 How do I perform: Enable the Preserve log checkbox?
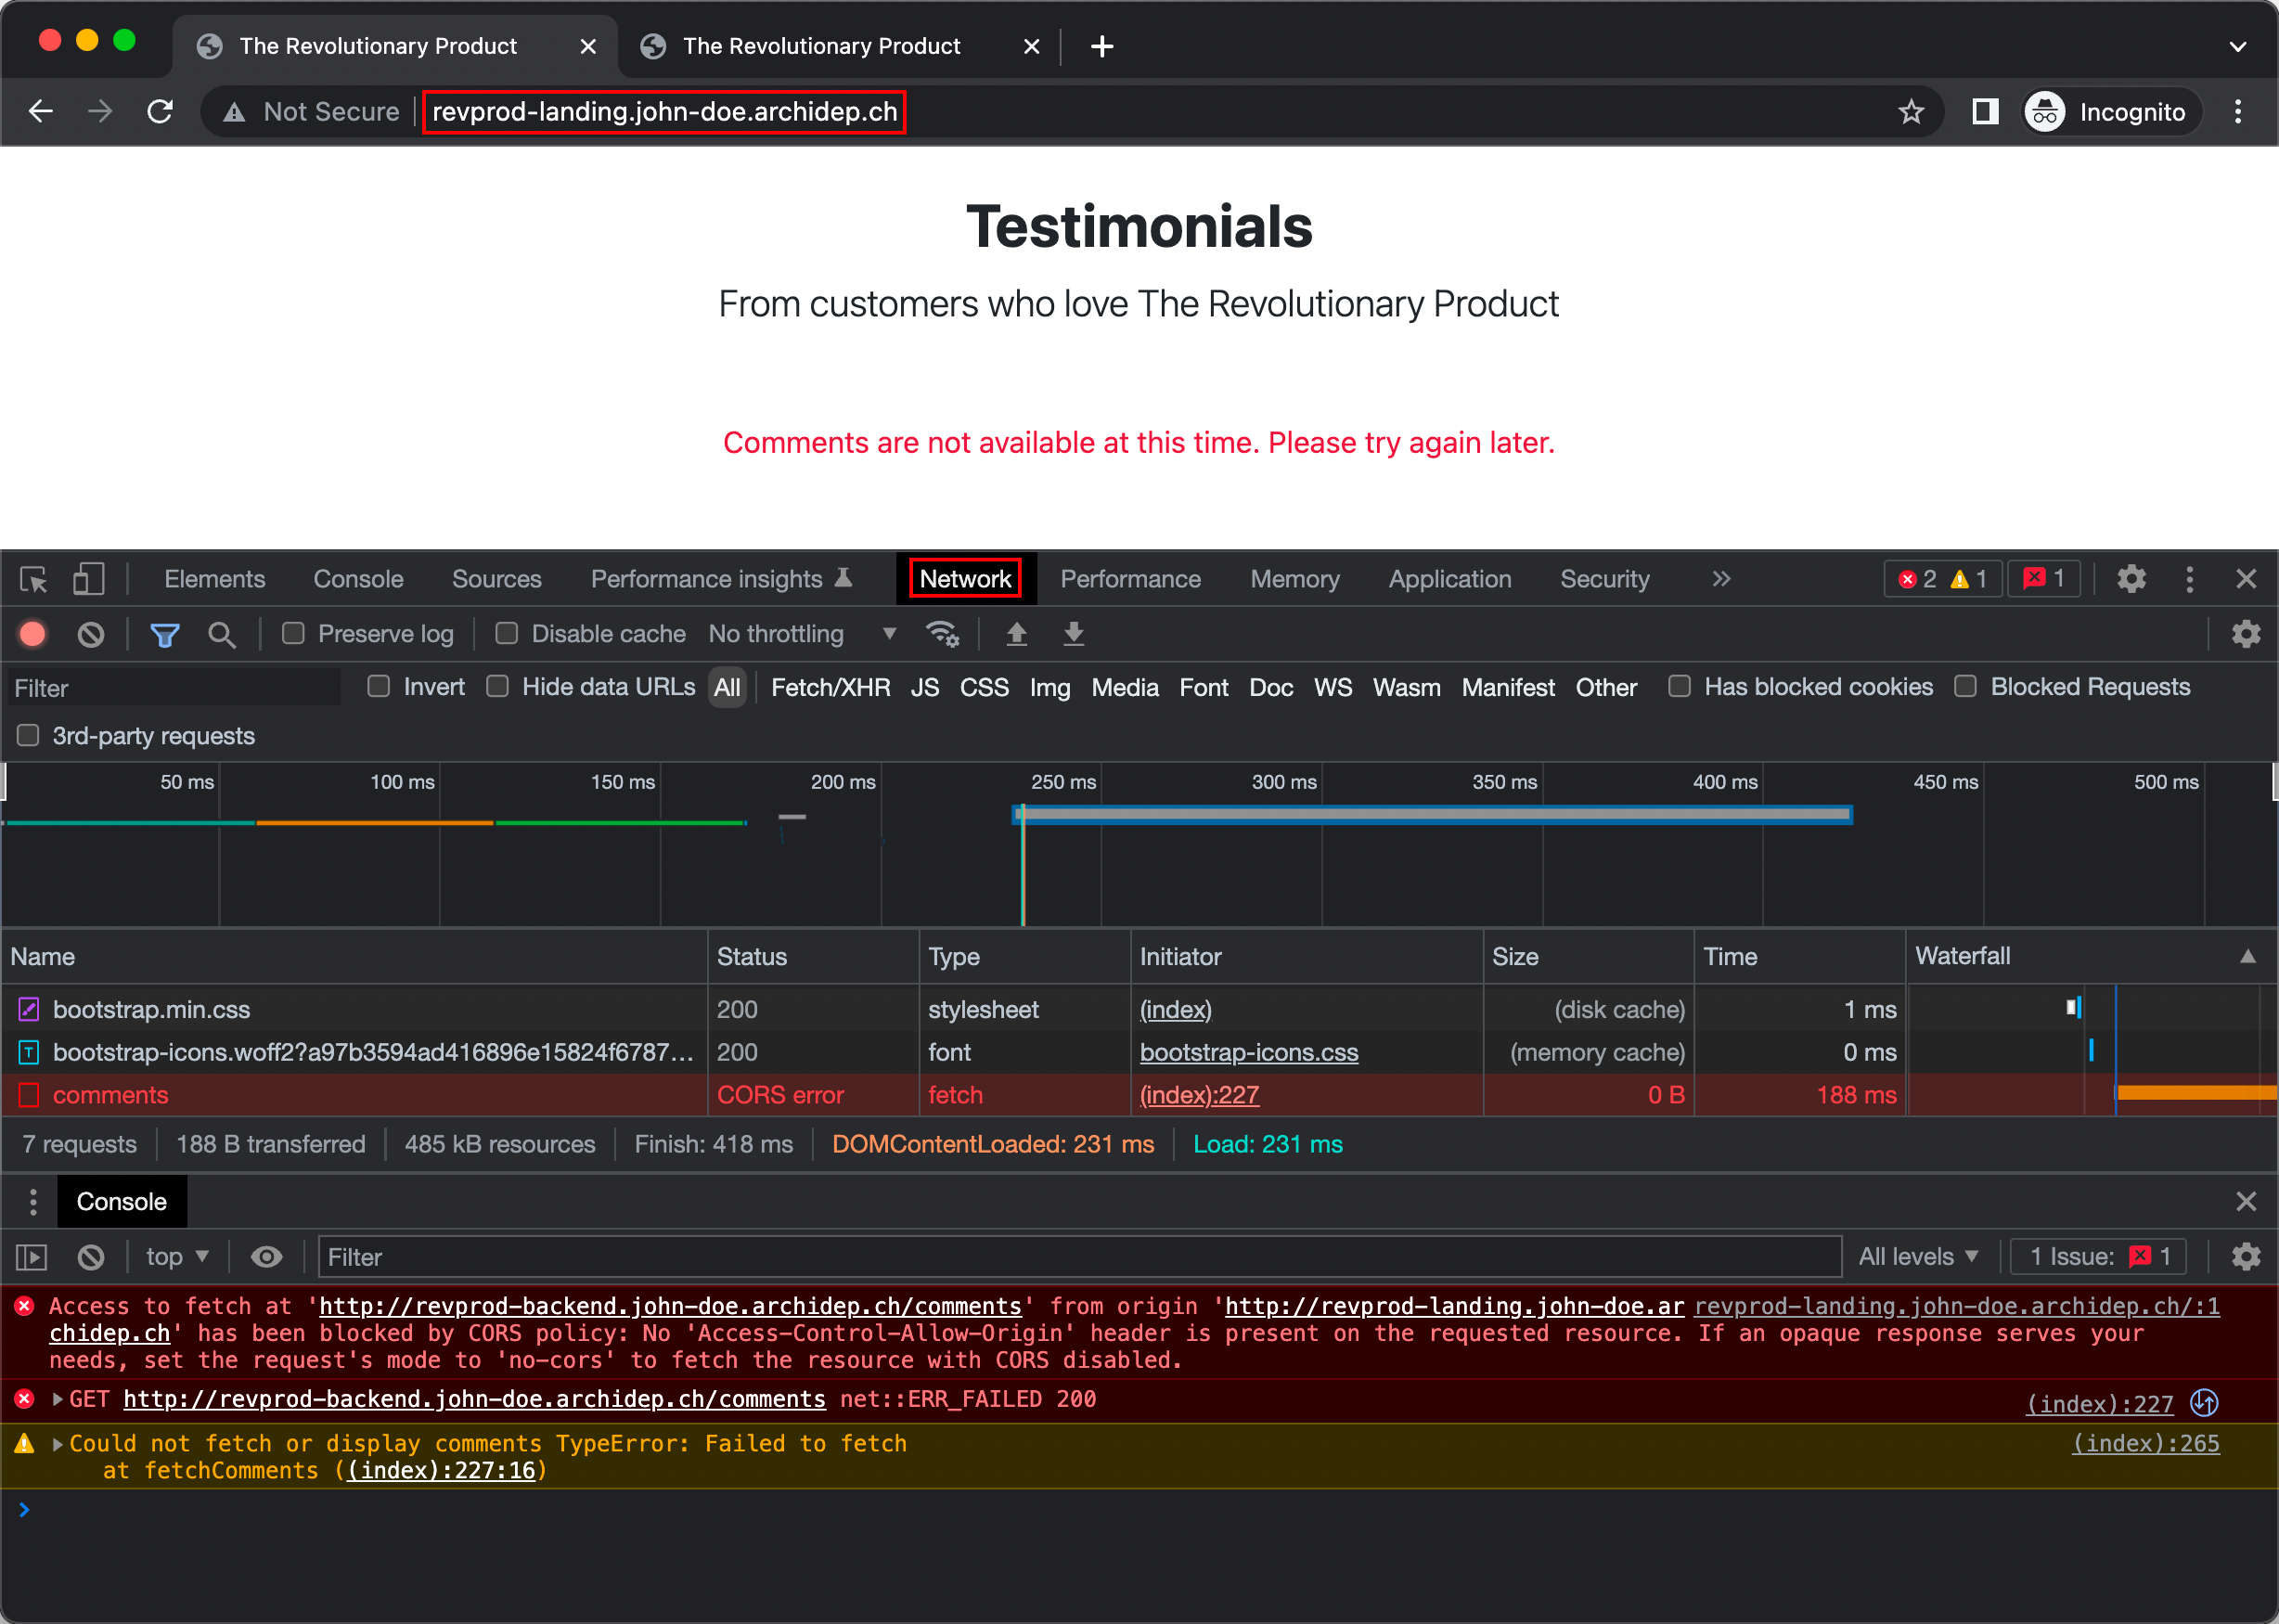pyautogui.click(x=292, y=634)
